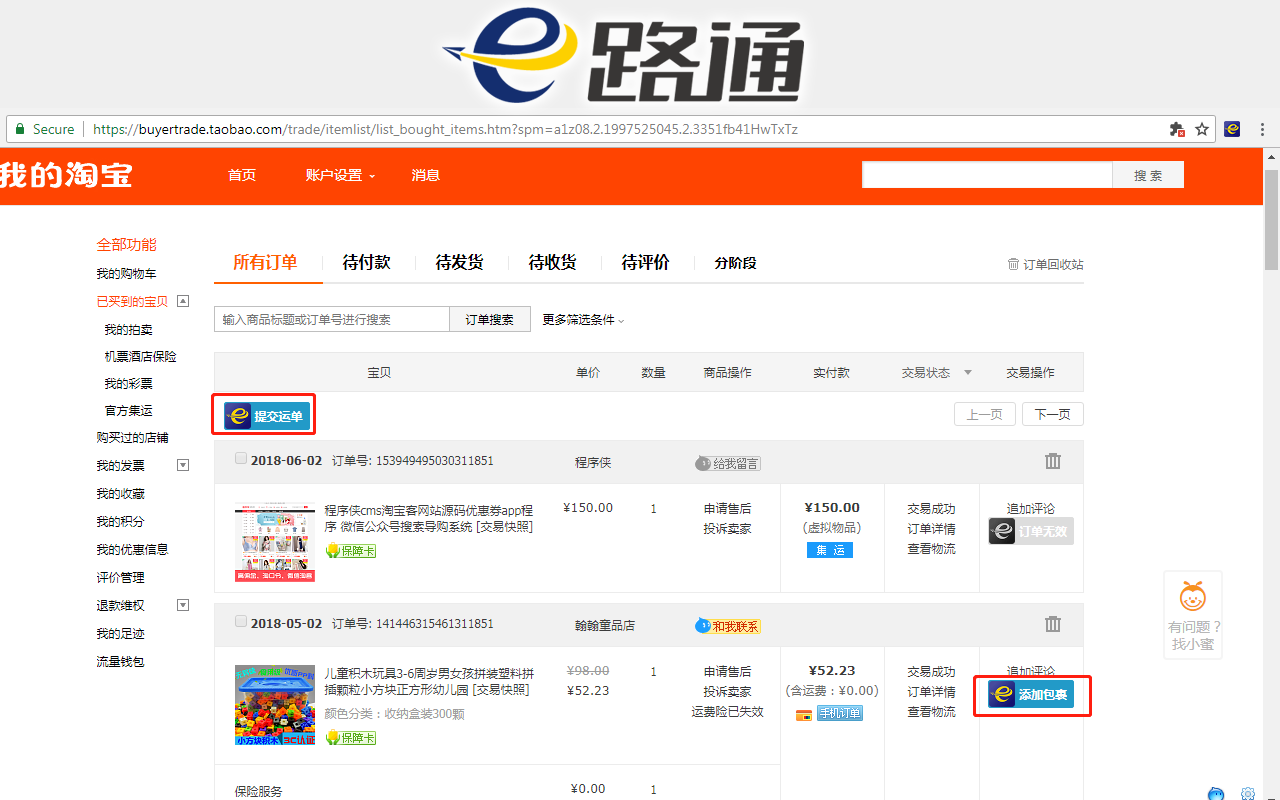Click the 保障卡 badge on the 儿童积木 order
Viewport: 1280px width, 800px height.
coord(351,737)
